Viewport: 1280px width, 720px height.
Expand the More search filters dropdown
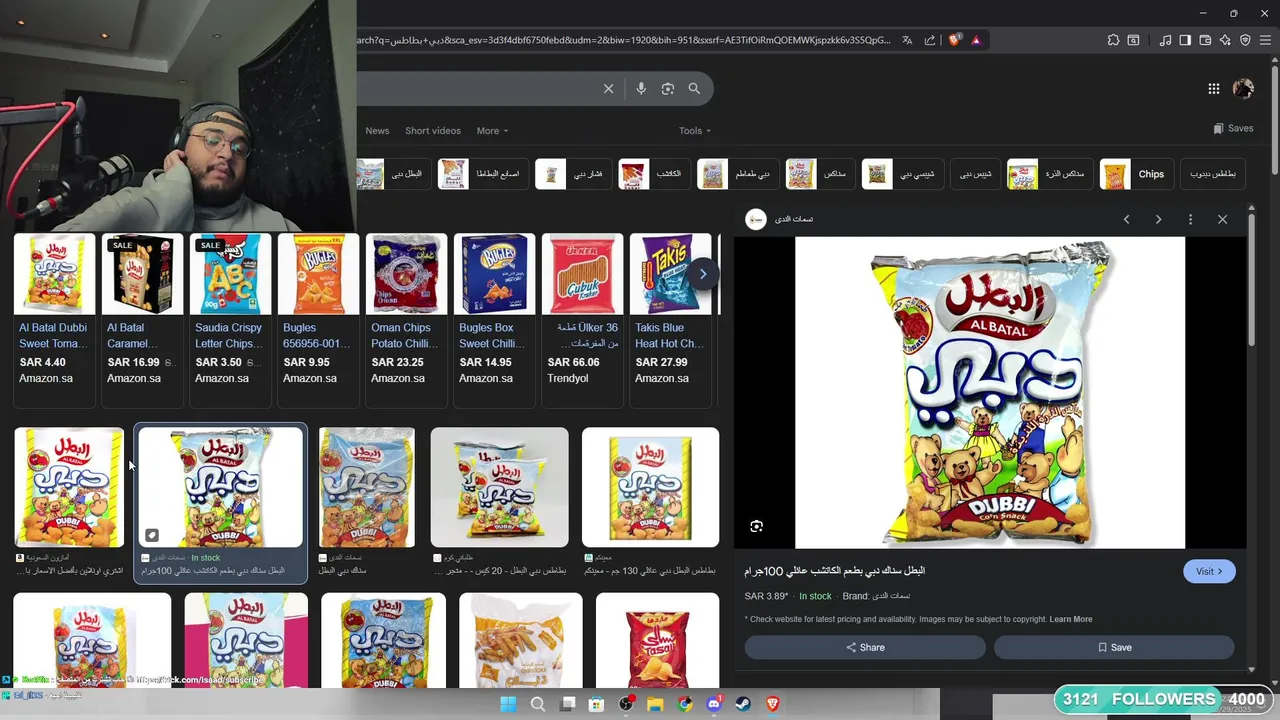click(x=492, y=131)
